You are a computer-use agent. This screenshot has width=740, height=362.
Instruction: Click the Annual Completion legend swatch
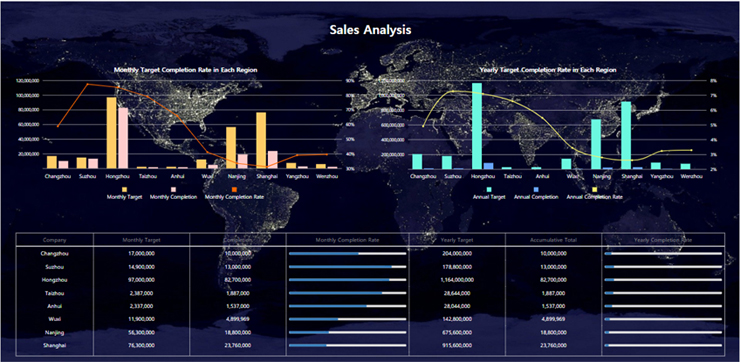click(536, 189)
